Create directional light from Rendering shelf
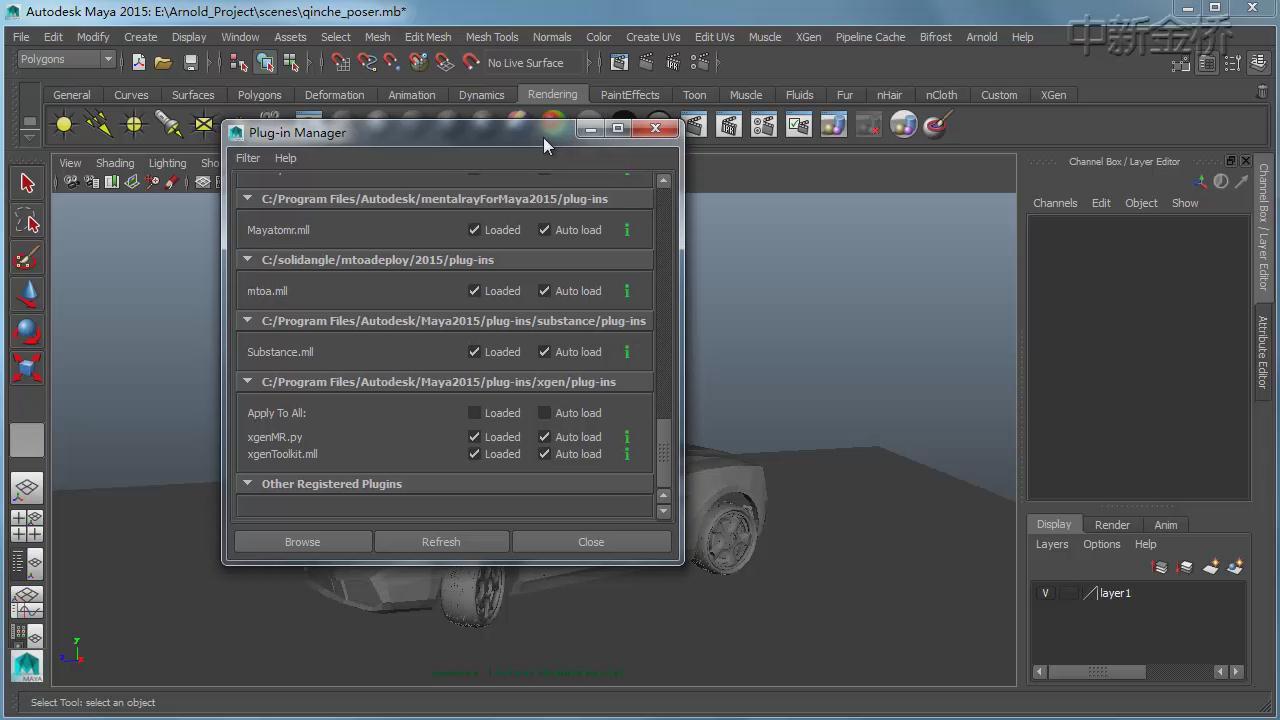1280x720 pixels. (x=99, y=125)
